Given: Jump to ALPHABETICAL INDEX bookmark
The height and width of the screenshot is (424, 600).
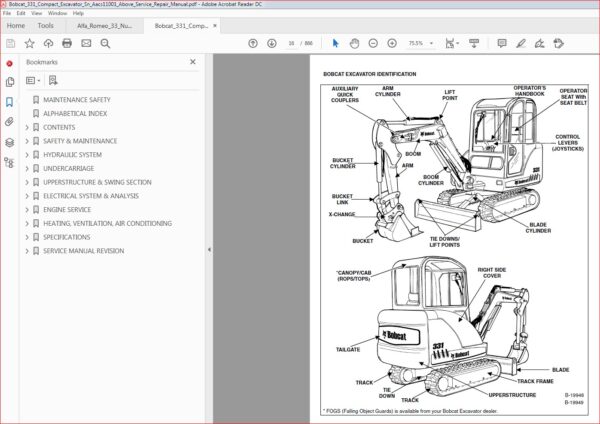Looking at the screenshot, I should click(x=75, y=113).
